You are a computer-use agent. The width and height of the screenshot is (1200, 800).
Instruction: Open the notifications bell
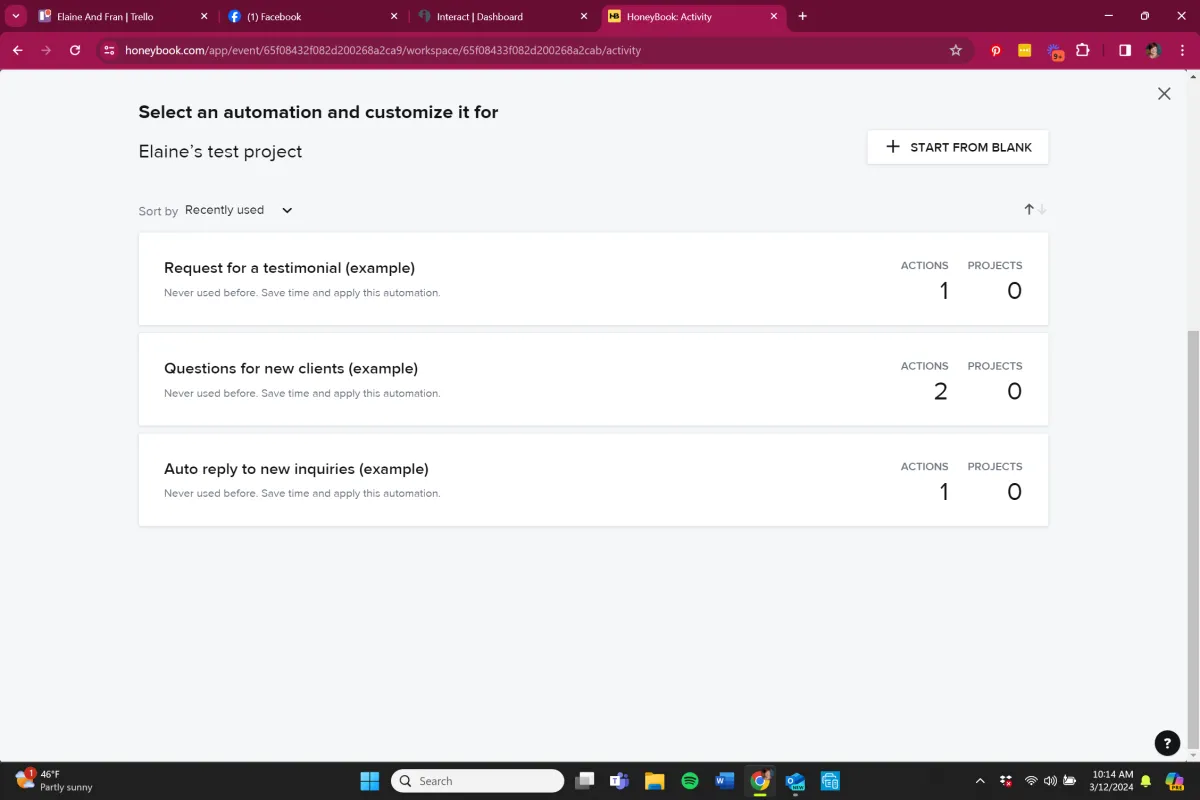1145,781
